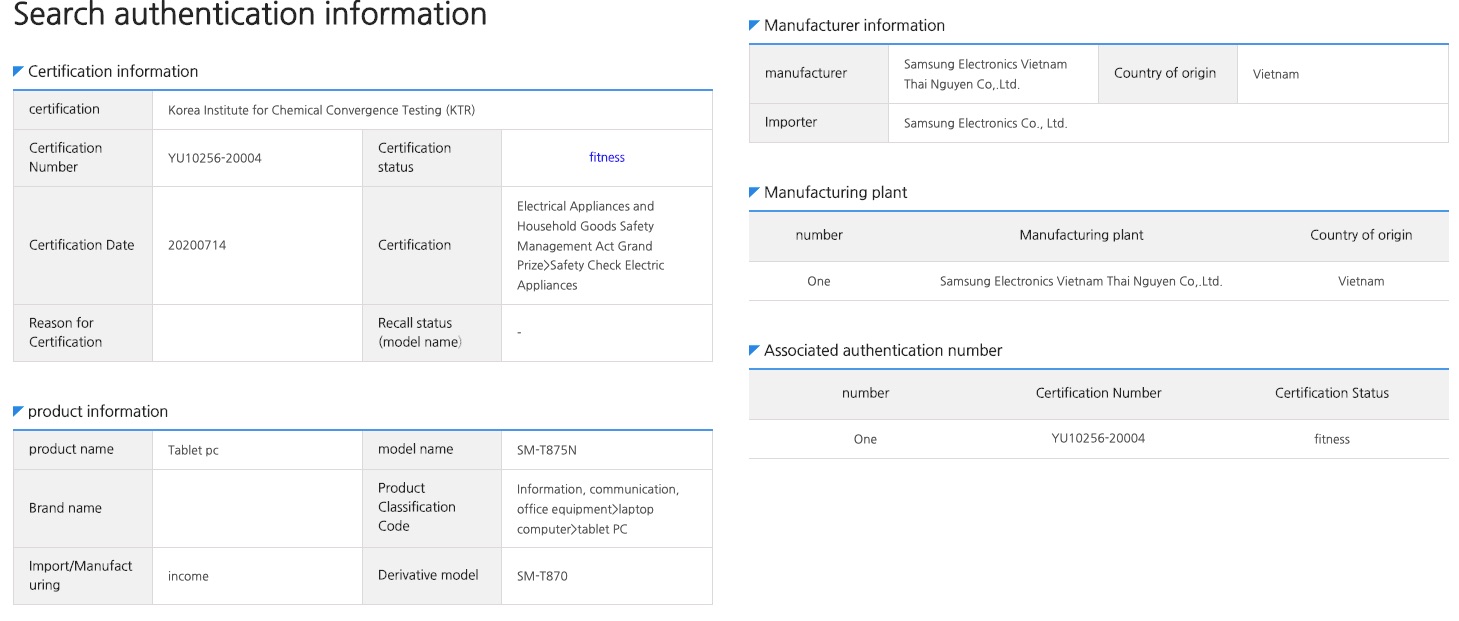Click the "Certification status" label beside the fitness link
Viewport: 1459px width, 621px height.
tap(414, 157)
